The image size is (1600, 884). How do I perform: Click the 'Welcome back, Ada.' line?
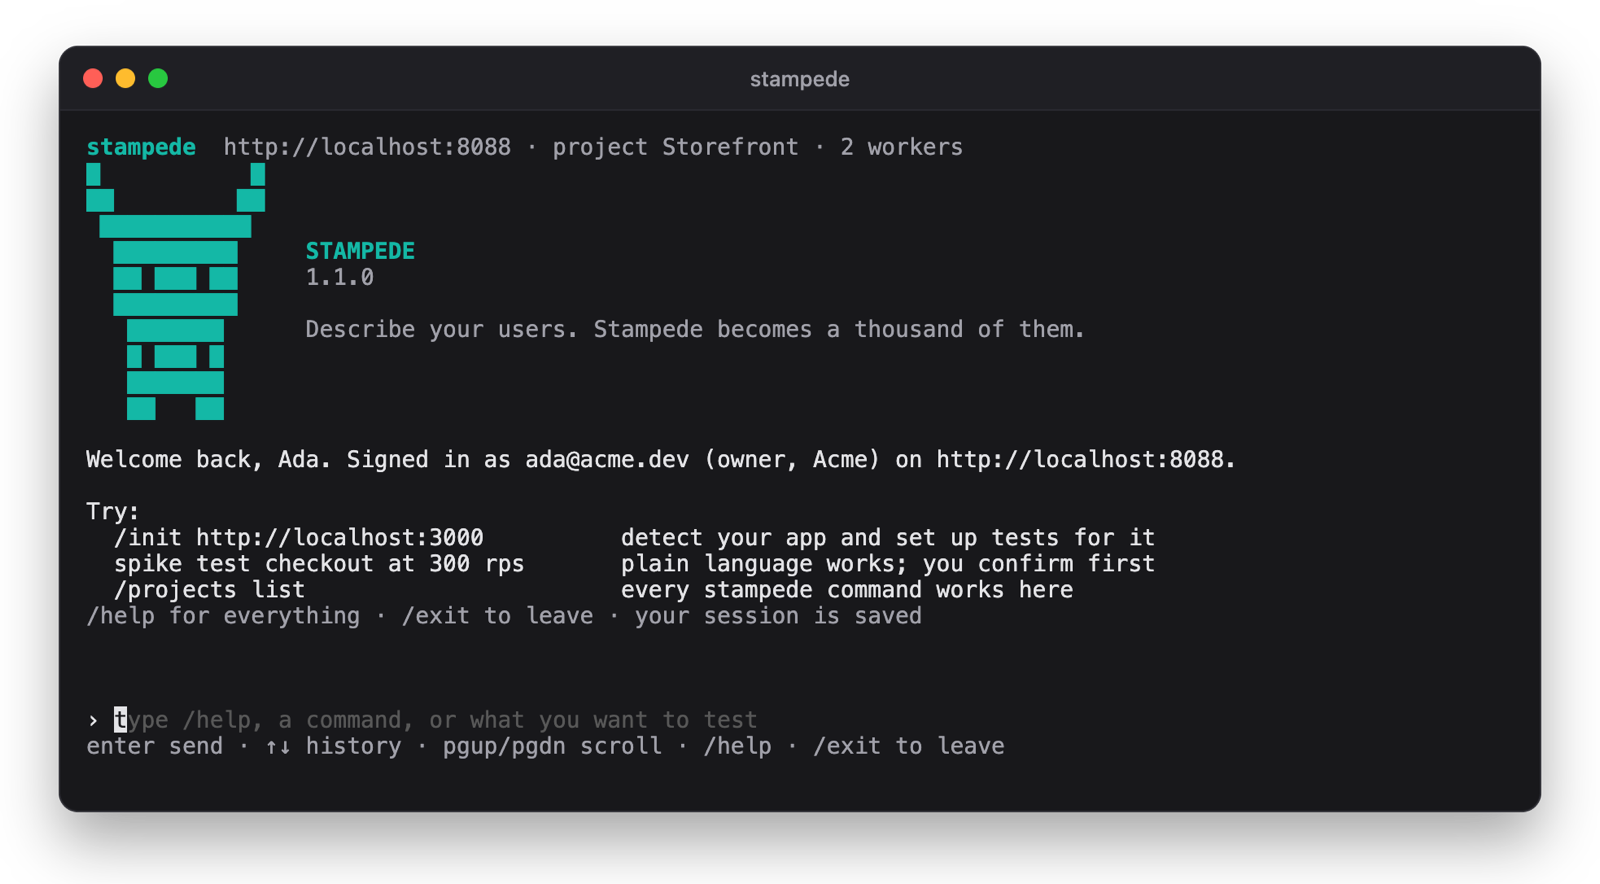208,459
